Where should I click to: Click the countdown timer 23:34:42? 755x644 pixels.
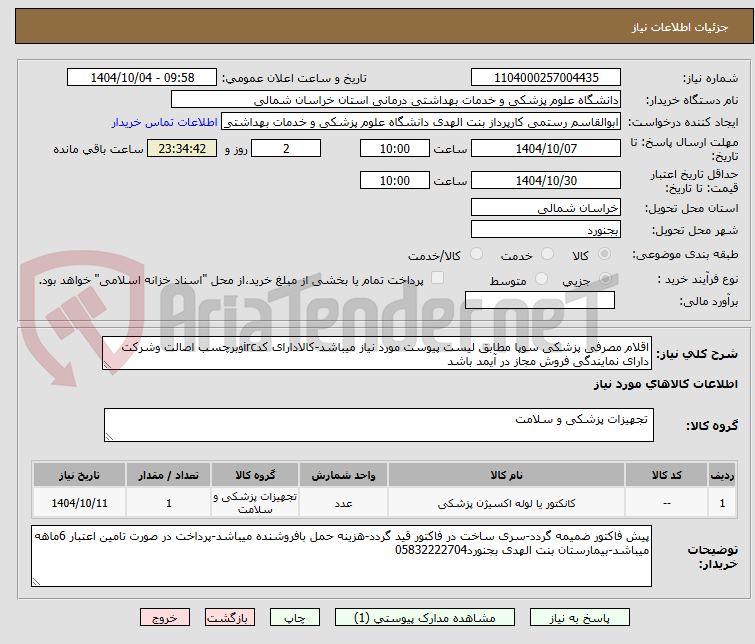[182, 148]
